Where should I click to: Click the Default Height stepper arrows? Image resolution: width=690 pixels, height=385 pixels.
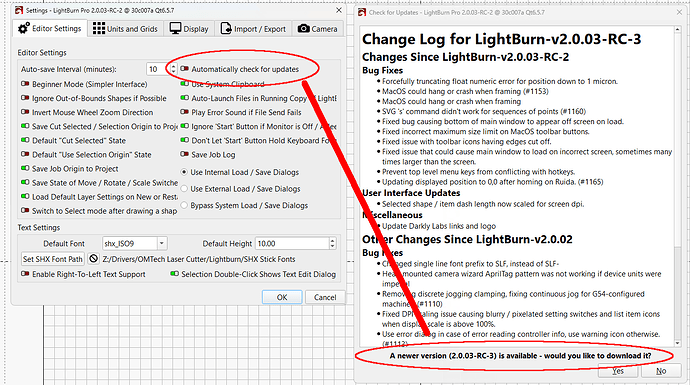pyautogui.click(x=332, y=243)
